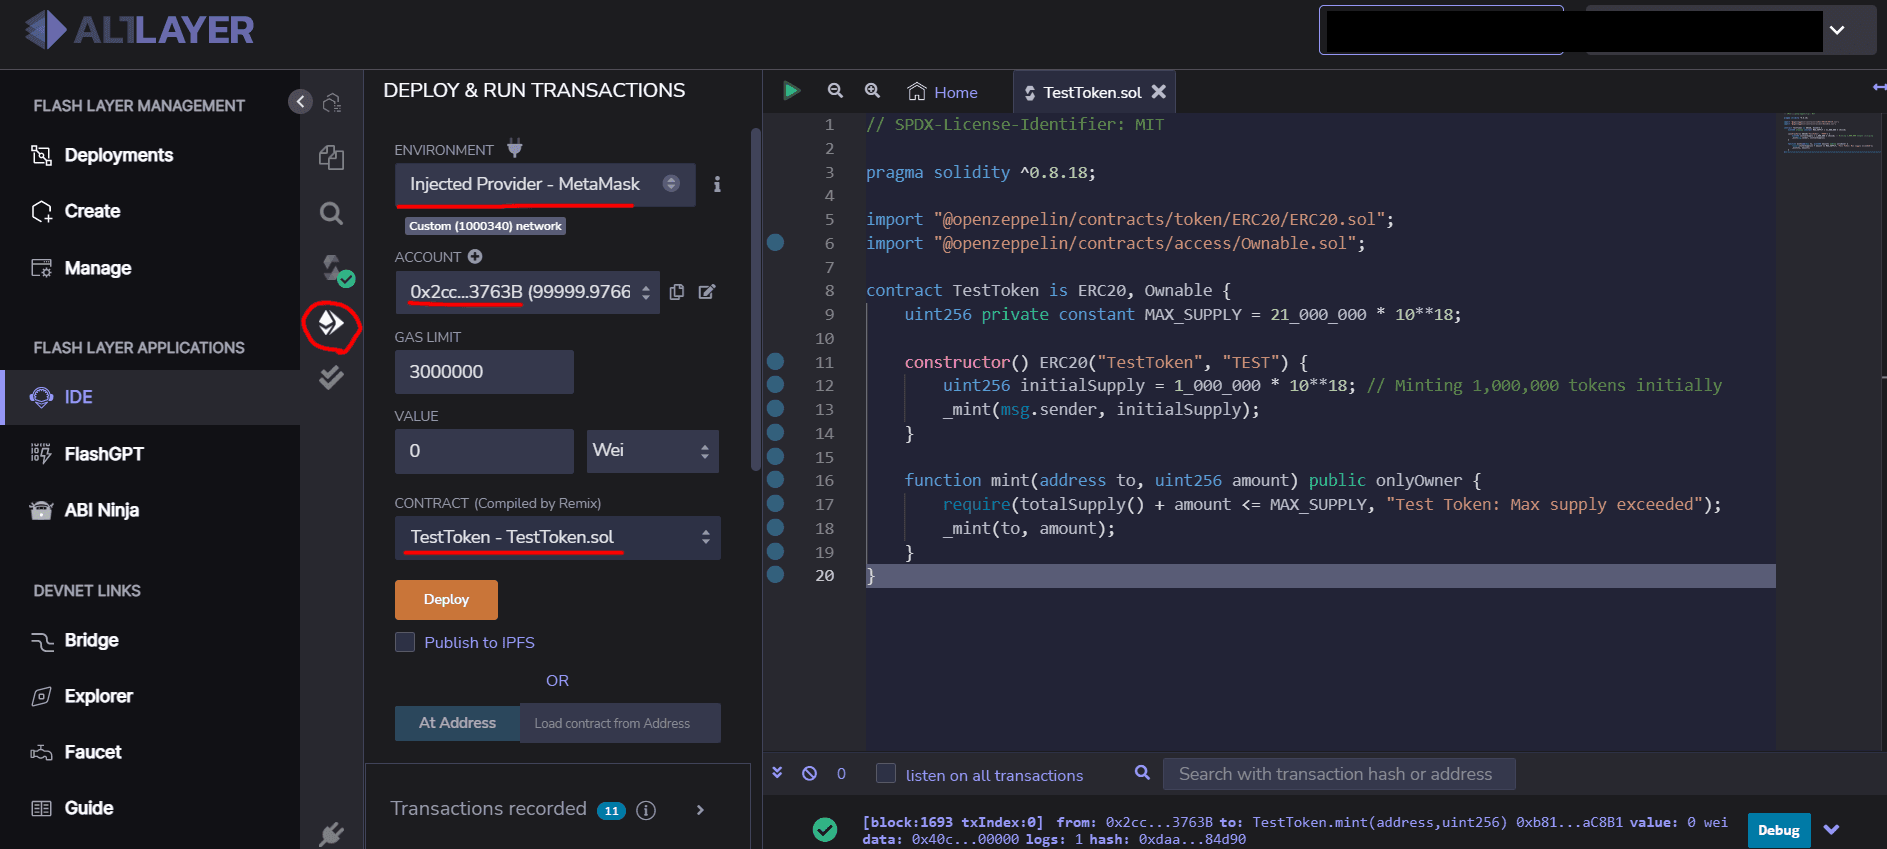Click the code minimap preview
The width and height of the screenshot is (1887, 849).
click(x=1830, y=133)
